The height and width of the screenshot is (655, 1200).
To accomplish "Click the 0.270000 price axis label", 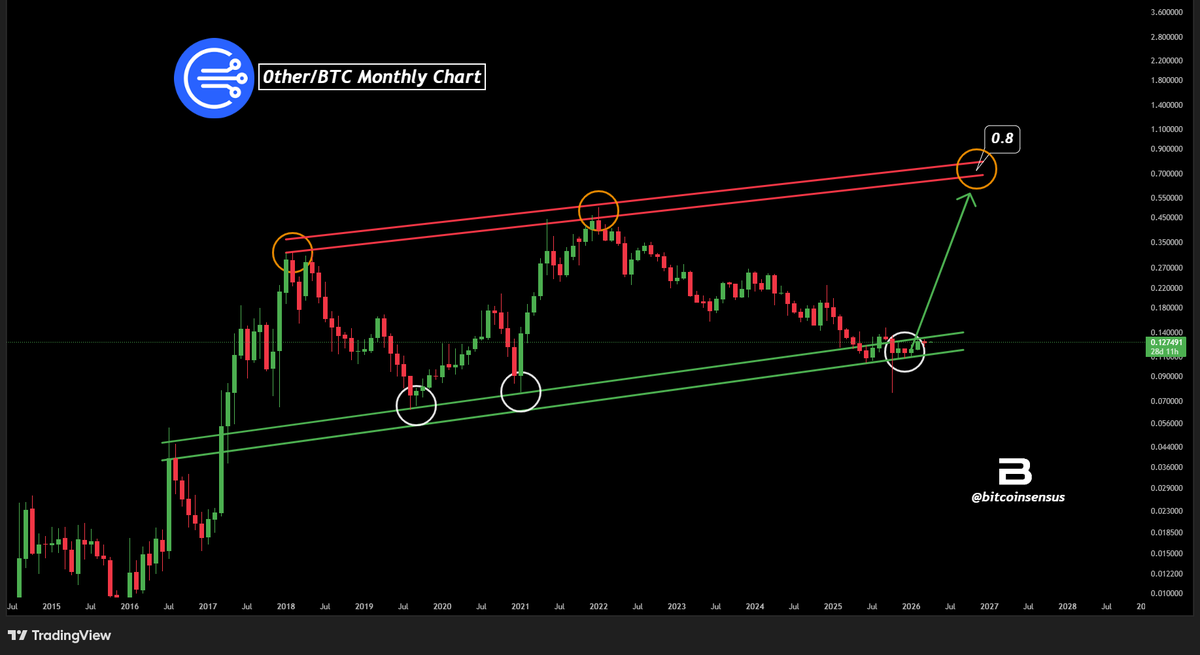I will 1169,268.
